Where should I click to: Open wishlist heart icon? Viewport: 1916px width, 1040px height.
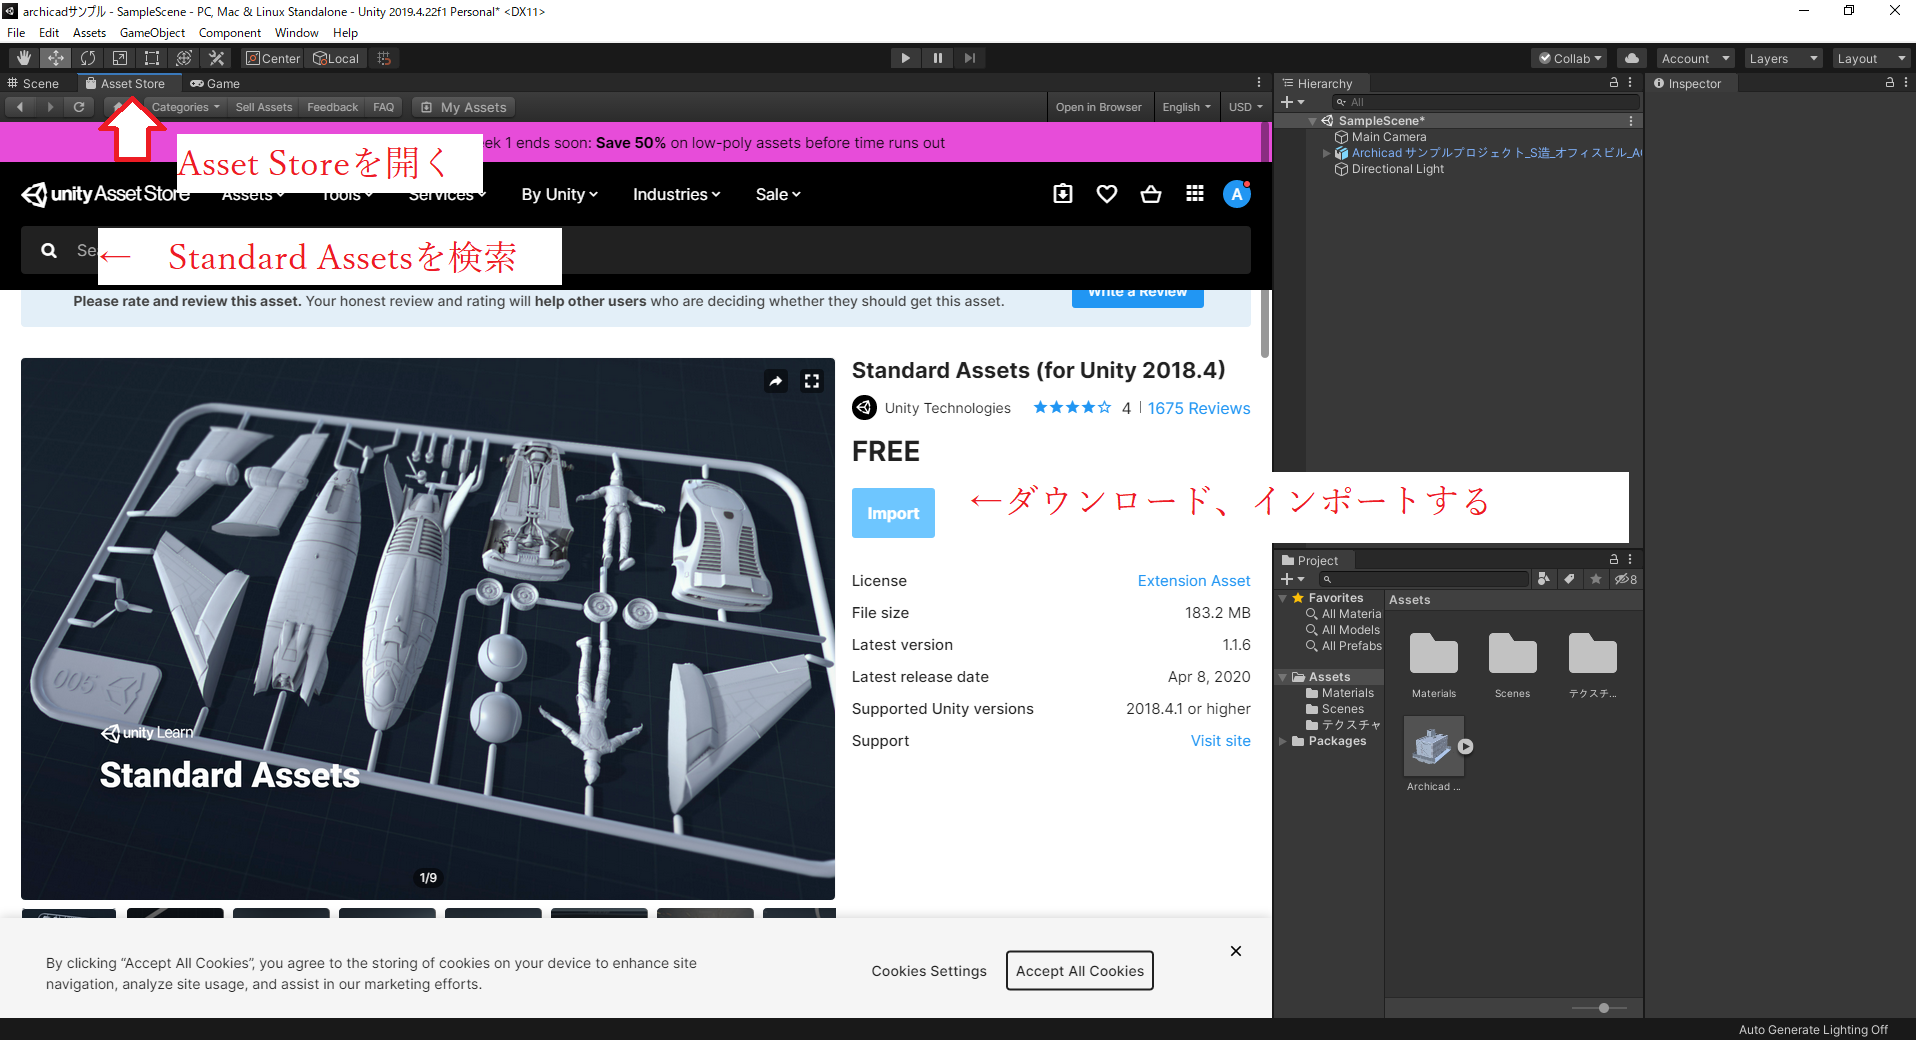click(1107, 194)
